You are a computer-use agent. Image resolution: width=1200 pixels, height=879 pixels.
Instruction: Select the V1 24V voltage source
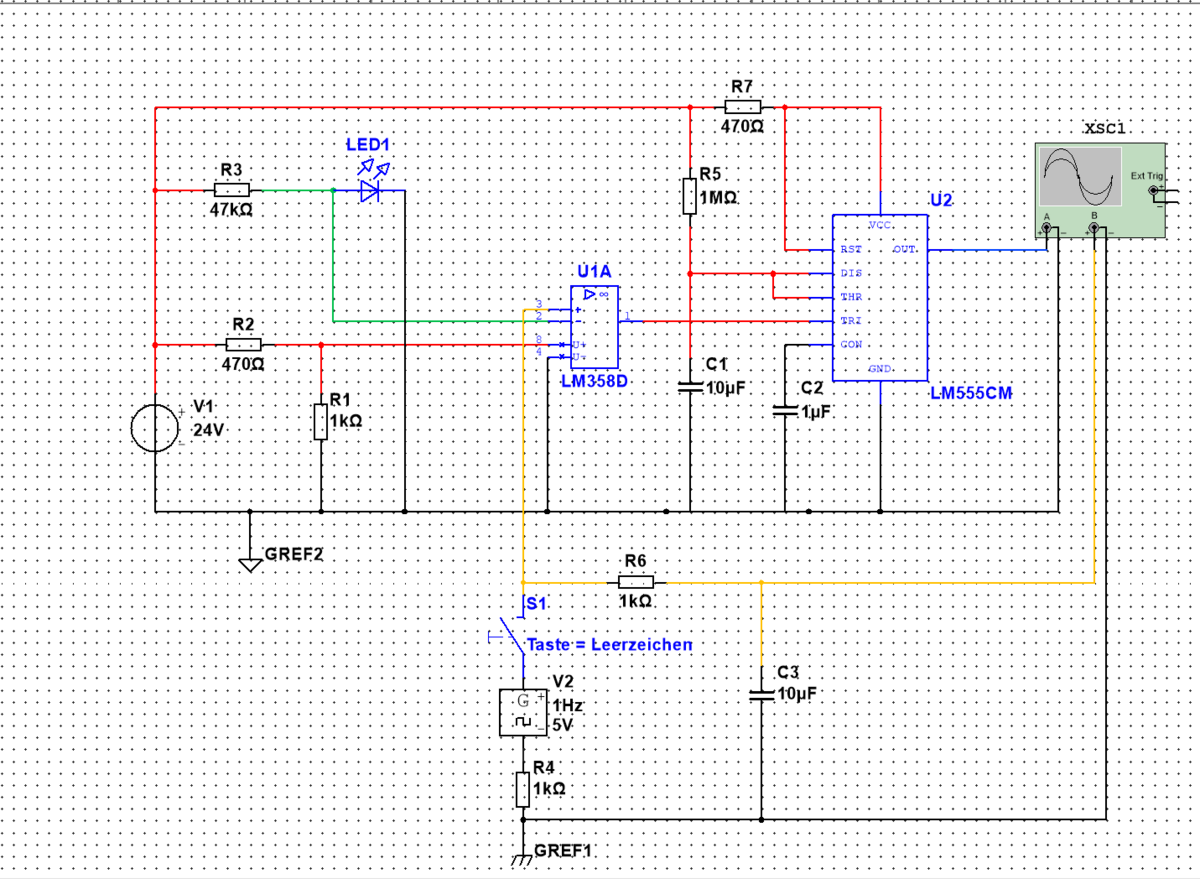coord(156,429)
